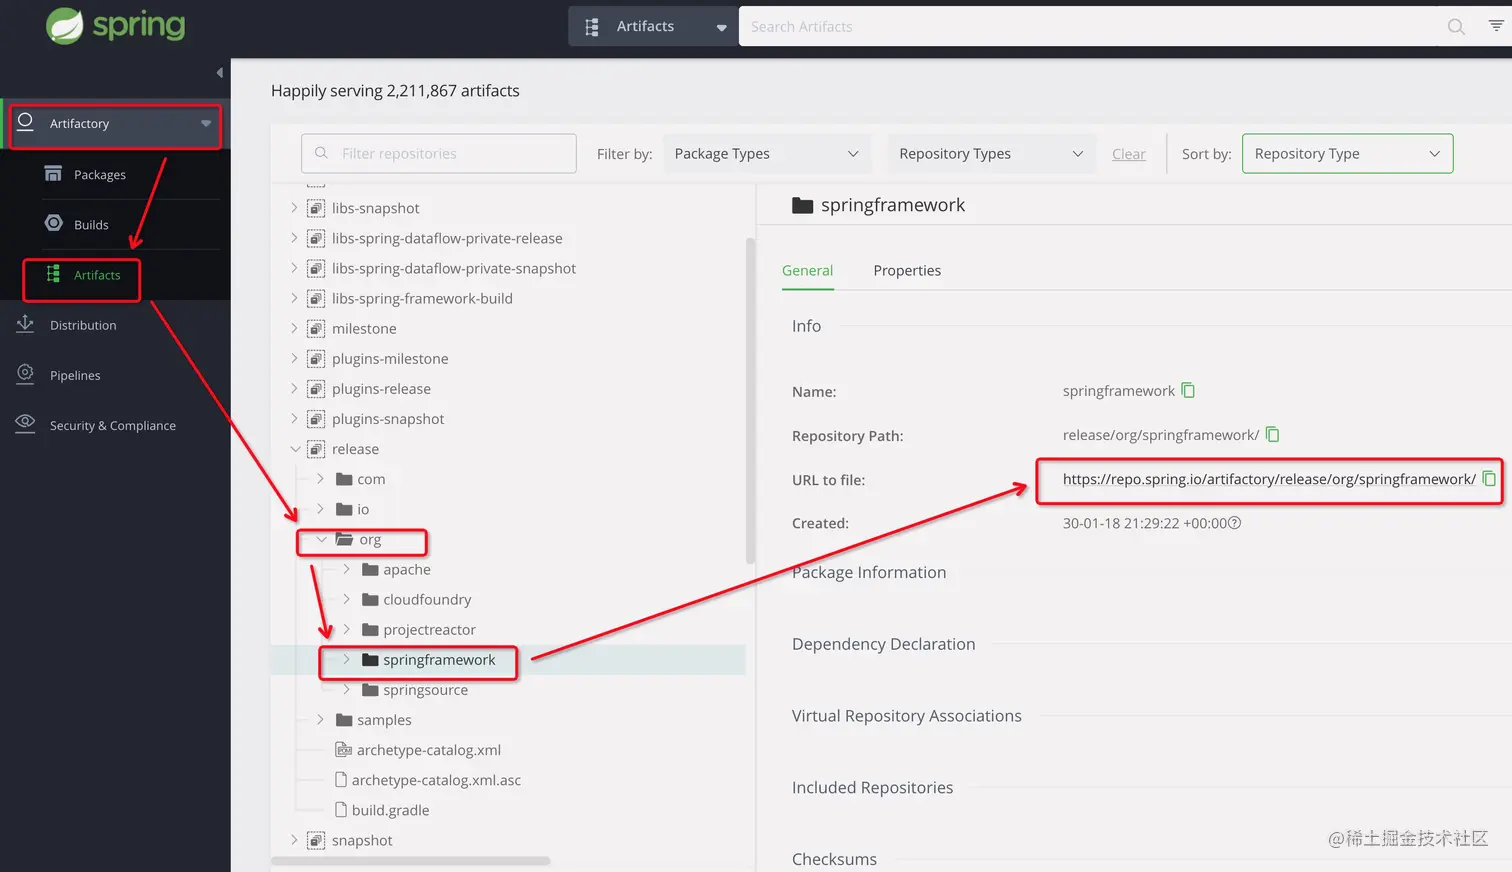Switch to the Properties tab

[x=907, y=271]
